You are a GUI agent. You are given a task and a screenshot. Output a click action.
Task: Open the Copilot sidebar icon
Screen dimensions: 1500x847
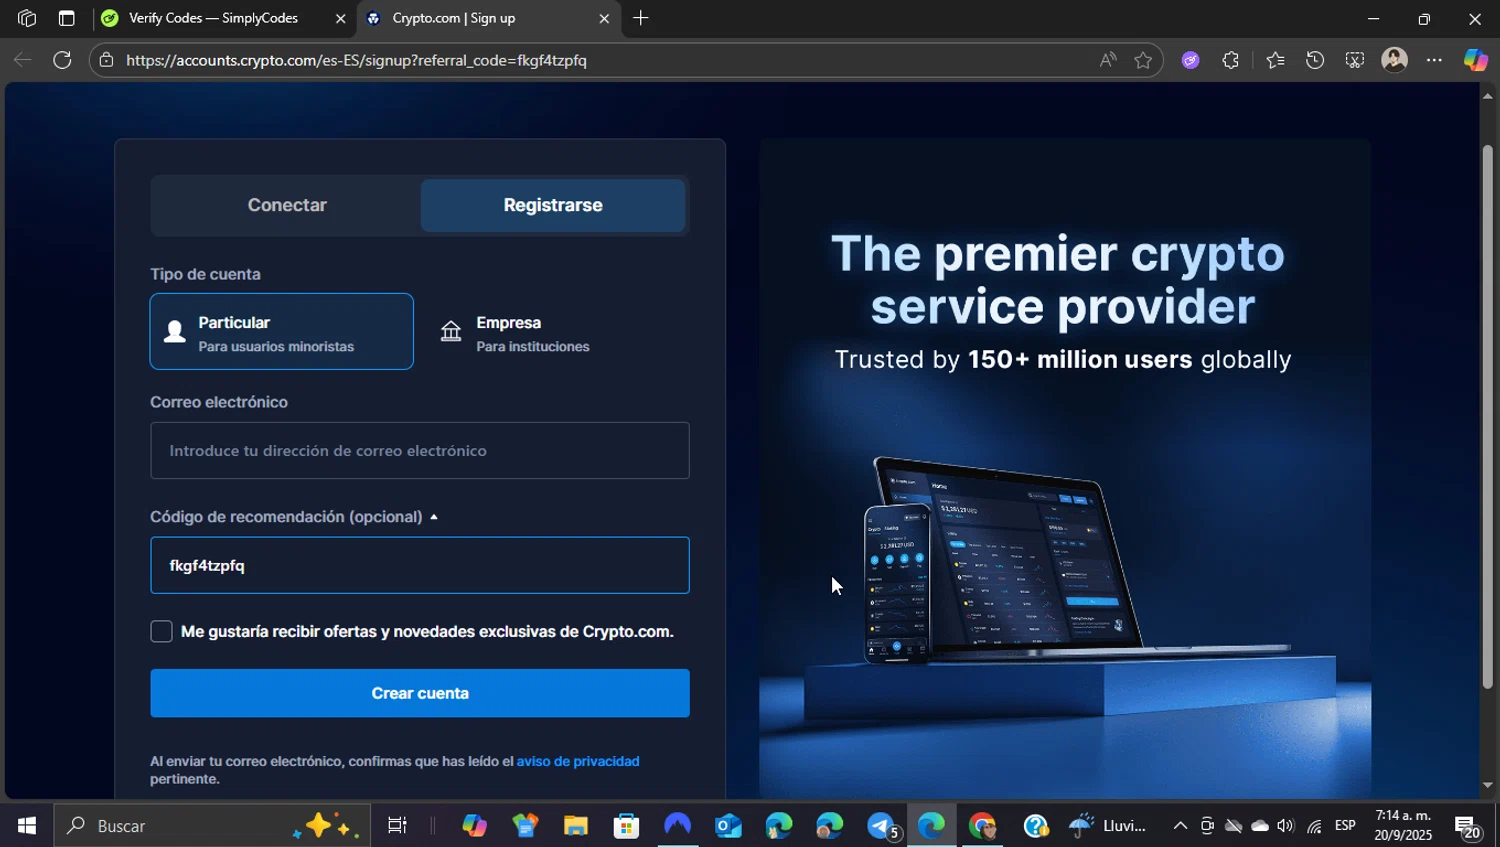[x=1476, y=60]
